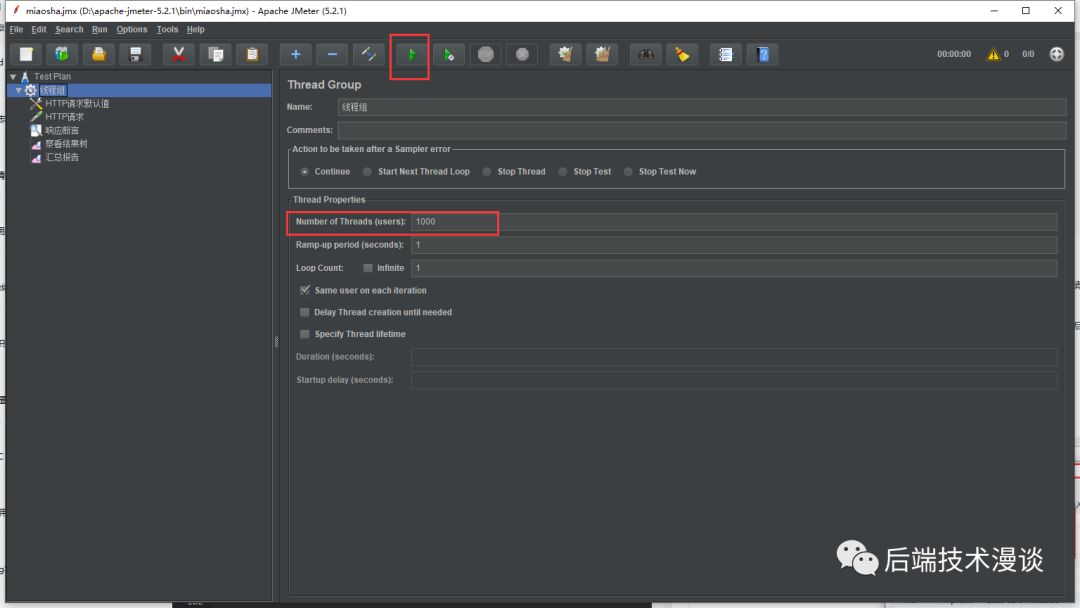Image resolution: width=1080 pixels, height=608 pixels.
Task: Click the Duration (seconds) field
Action: (734, 357)
